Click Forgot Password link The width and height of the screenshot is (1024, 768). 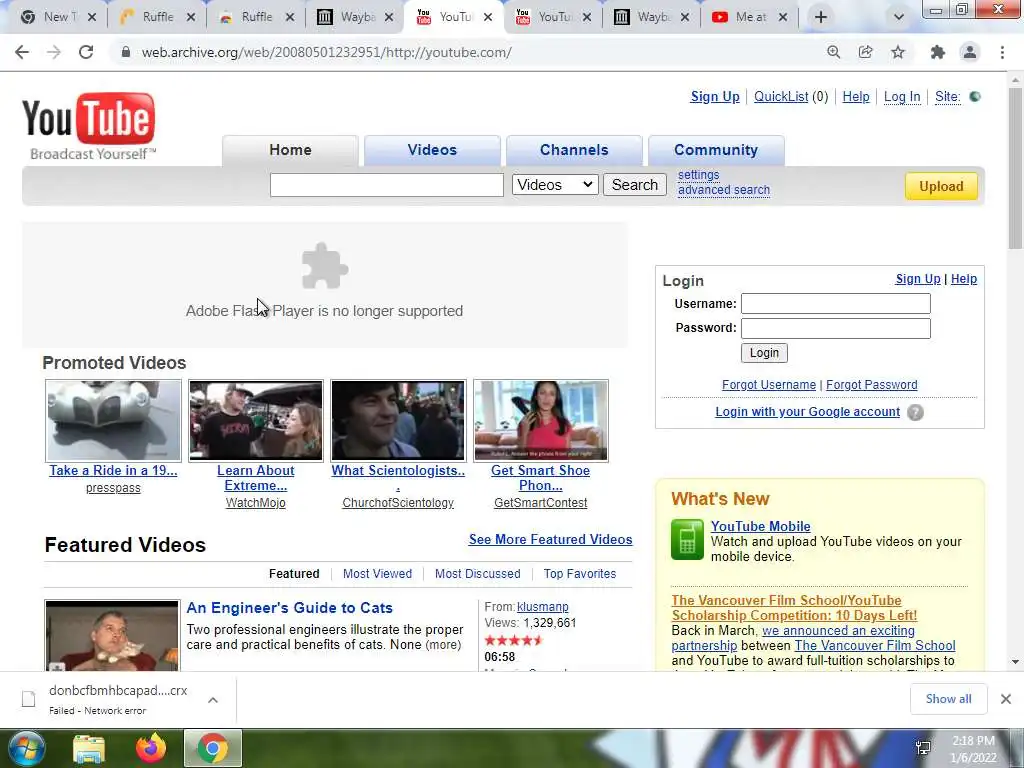[871, 385]
